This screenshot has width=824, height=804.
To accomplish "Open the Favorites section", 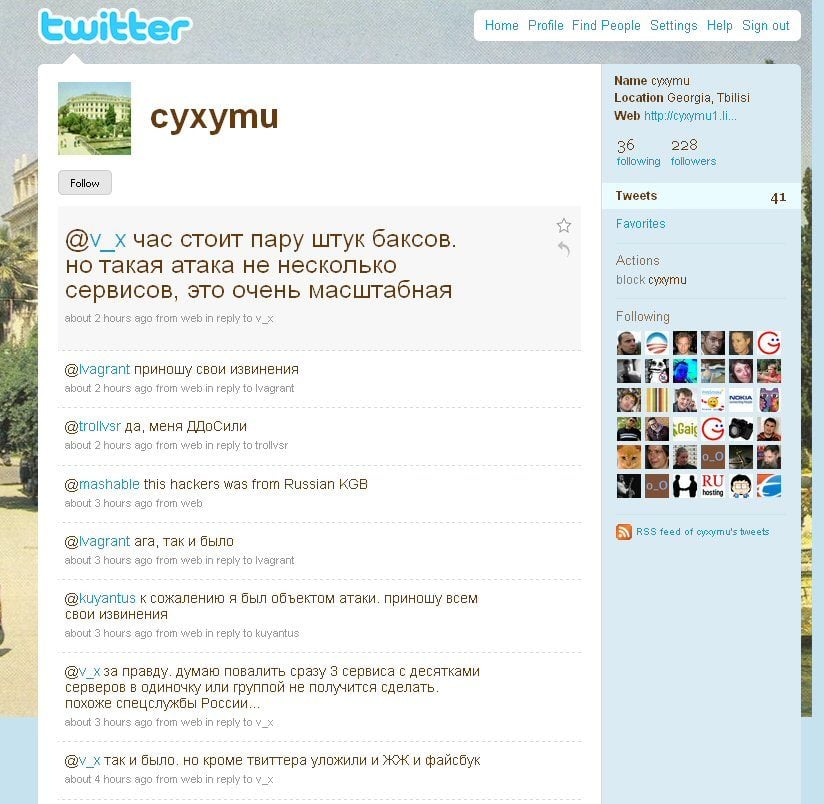I will click(x=640, y=224).
